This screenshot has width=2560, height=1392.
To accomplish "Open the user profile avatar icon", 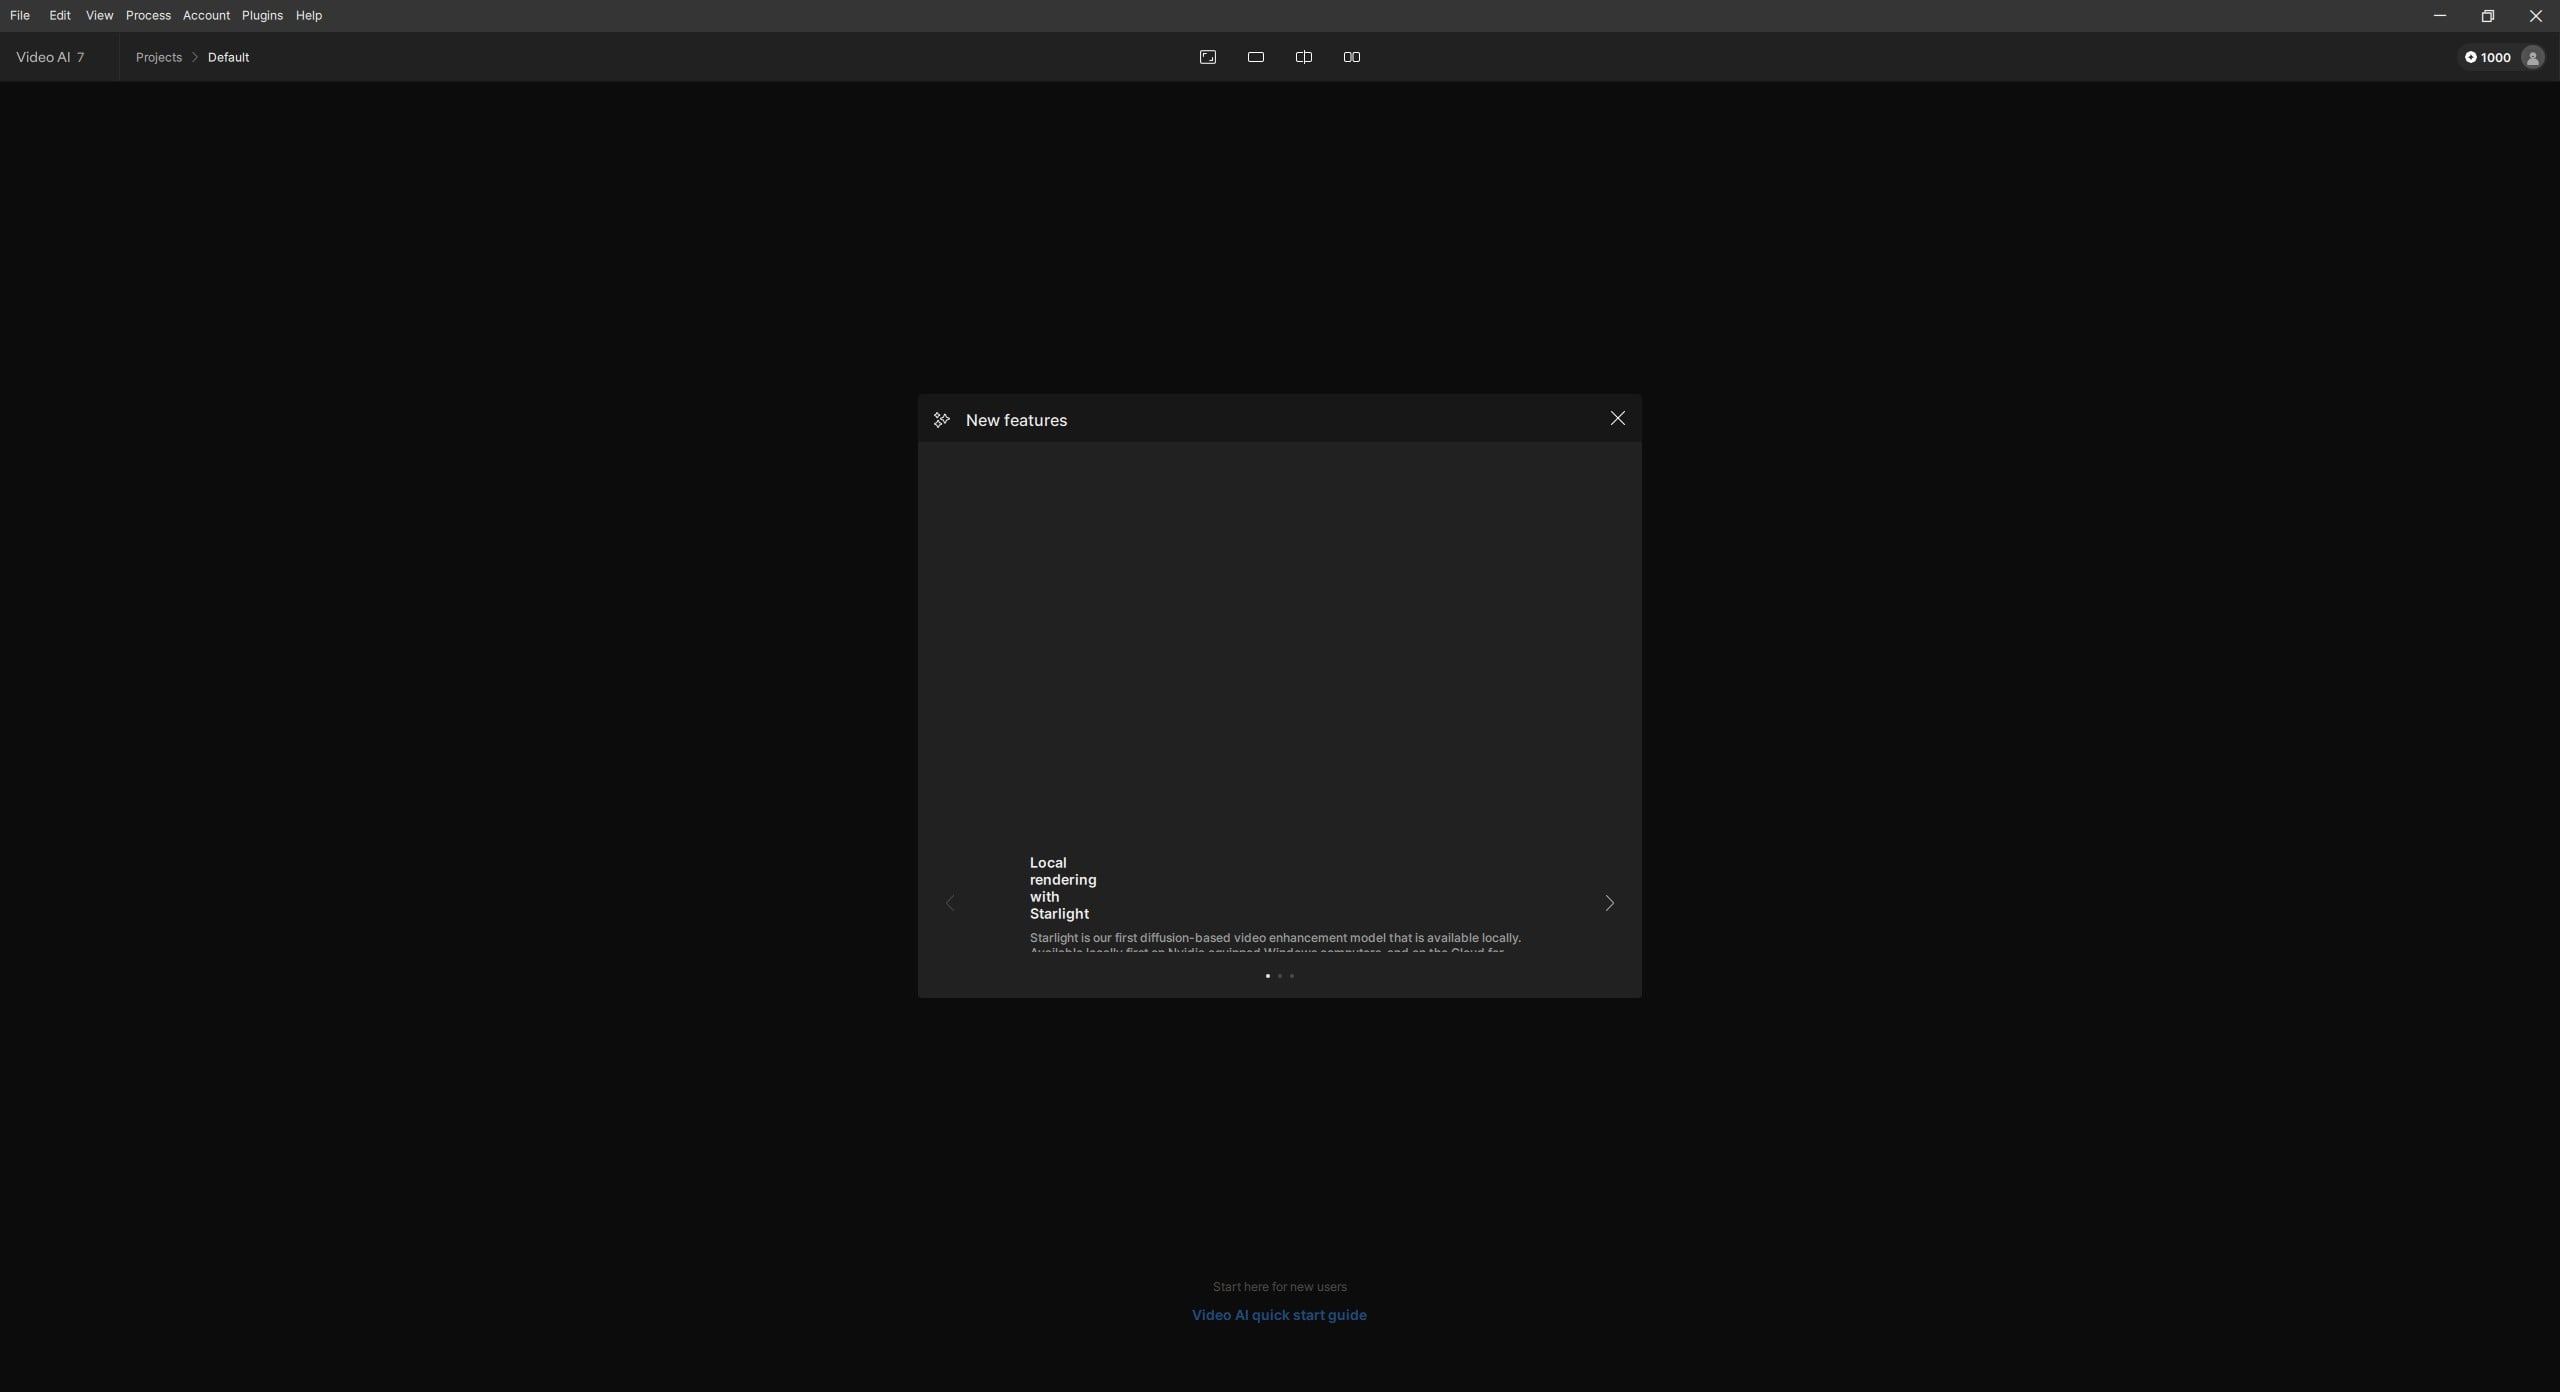I will coord(2533,57).
